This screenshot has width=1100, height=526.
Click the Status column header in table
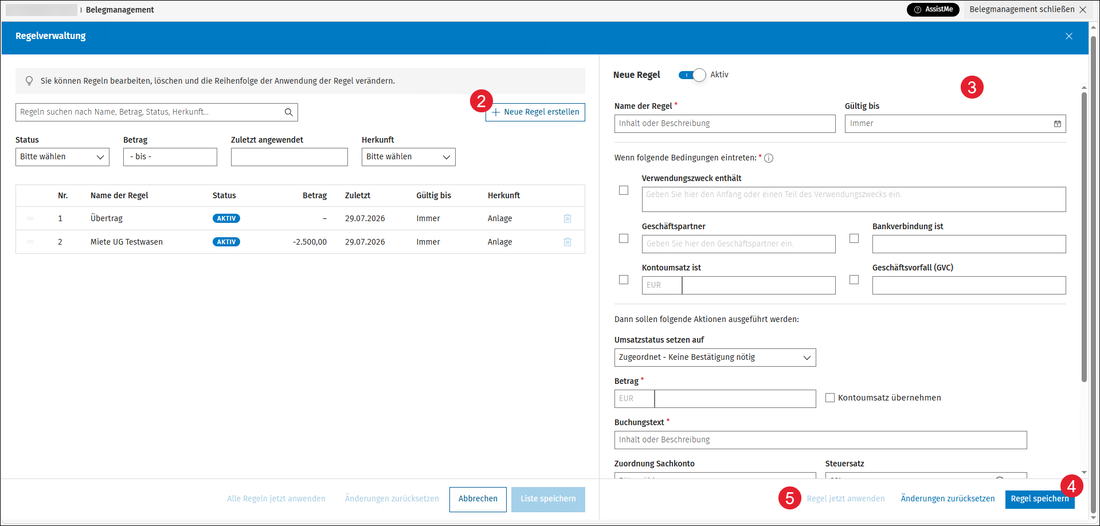click(x=224, y=196)
